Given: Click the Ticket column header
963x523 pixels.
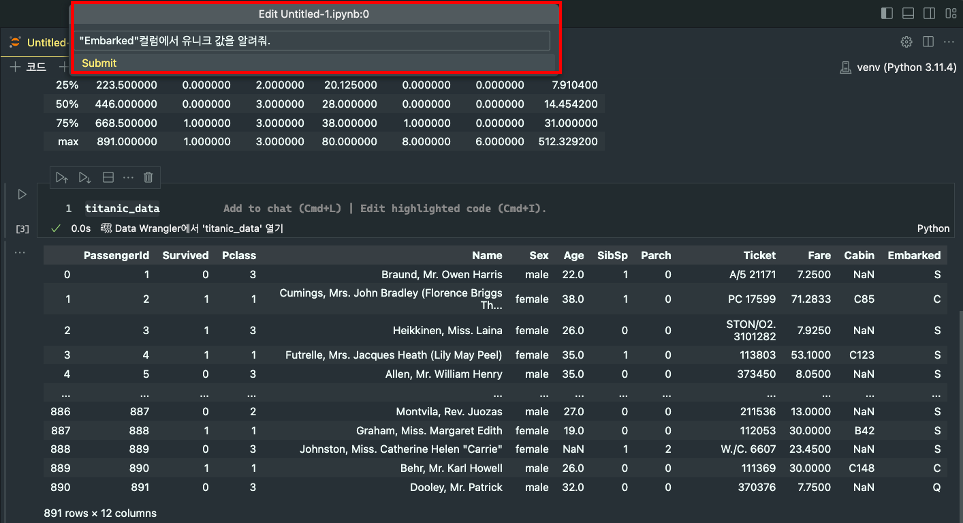Looking at the screenshot, I should pos(760,255).
